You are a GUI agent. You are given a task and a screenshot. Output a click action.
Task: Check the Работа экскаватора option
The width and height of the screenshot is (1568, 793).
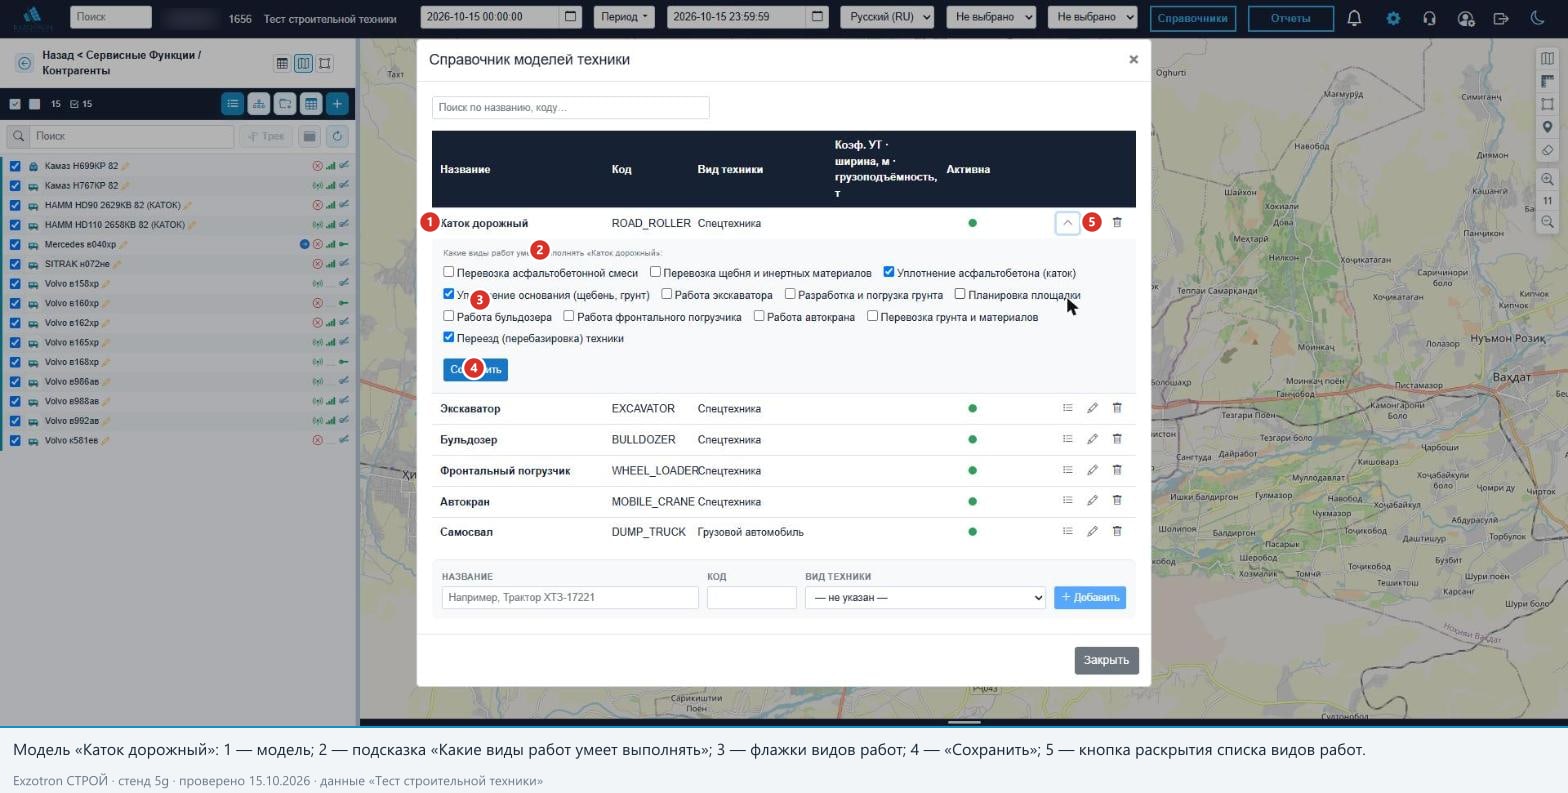point(666,294)
